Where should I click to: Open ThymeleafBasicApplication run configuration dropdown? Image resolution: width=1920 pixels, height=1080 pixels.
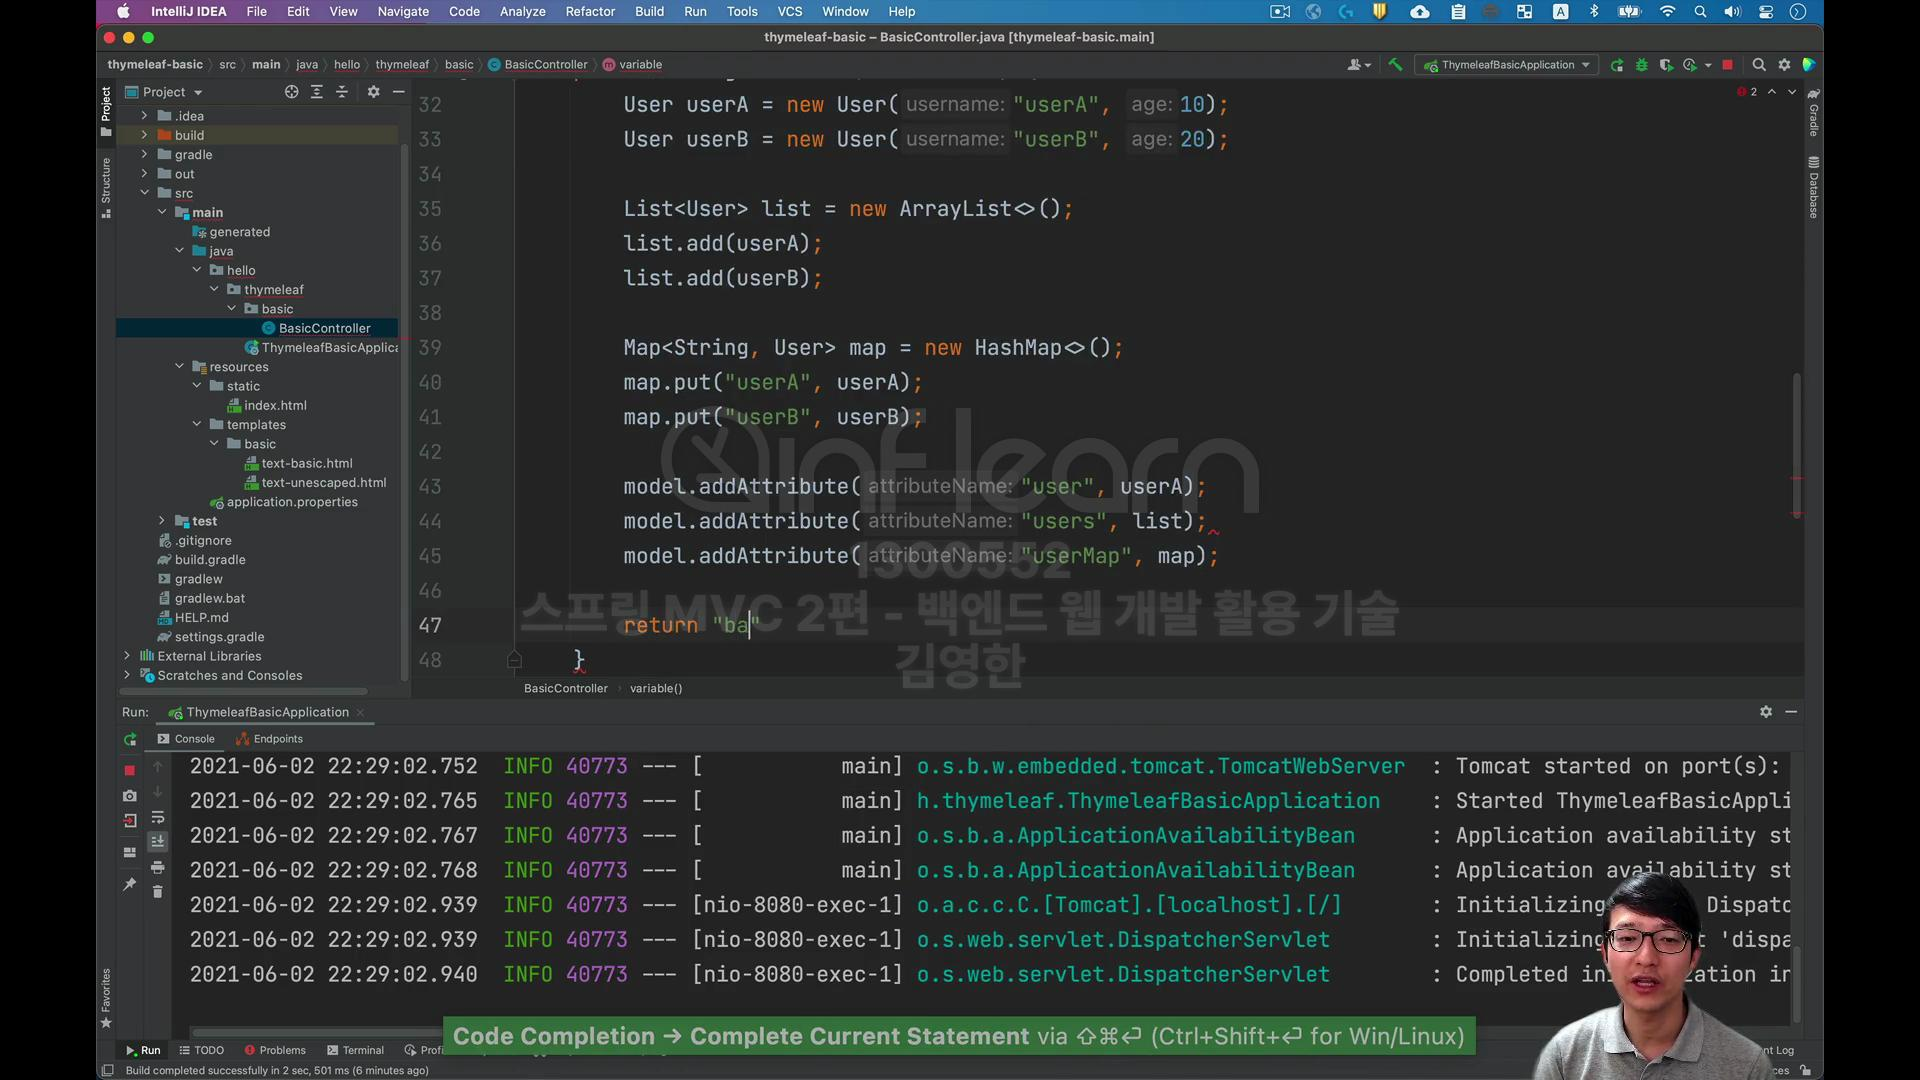coord(1507,65)
